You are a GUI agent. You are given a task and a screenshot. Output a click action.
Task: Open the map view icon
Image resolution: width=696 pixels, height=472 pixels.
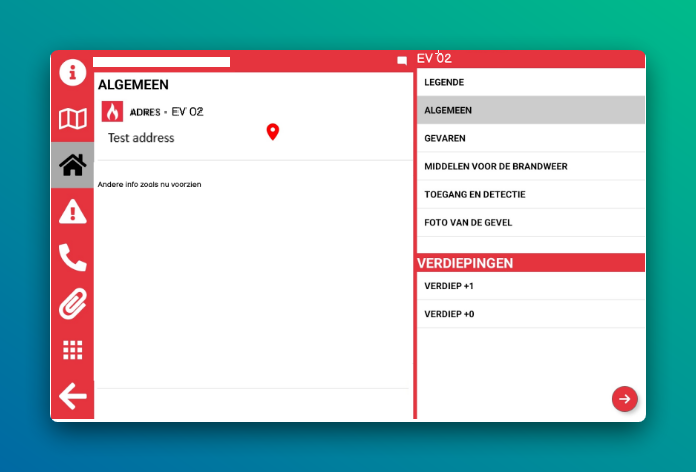(72, 119)
